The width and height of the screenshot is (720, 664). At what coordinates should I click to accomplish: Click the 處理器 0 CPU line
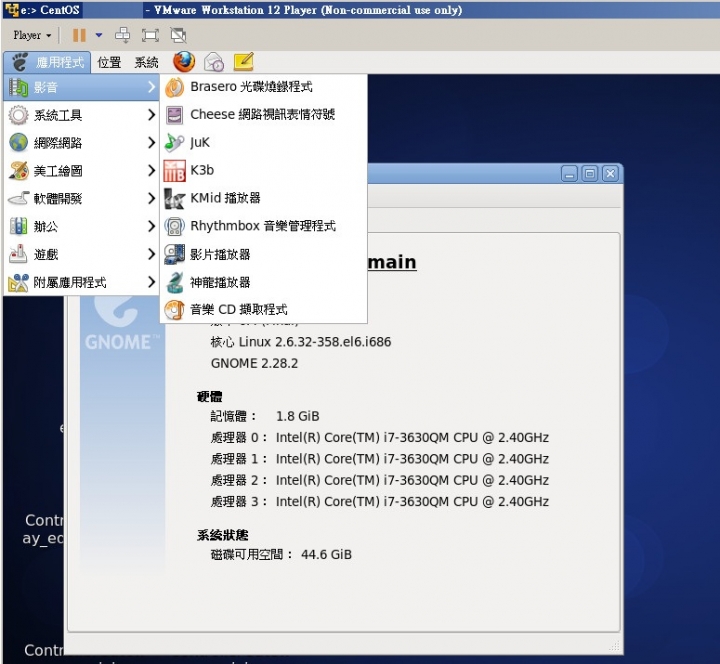(x=380, y=438)
